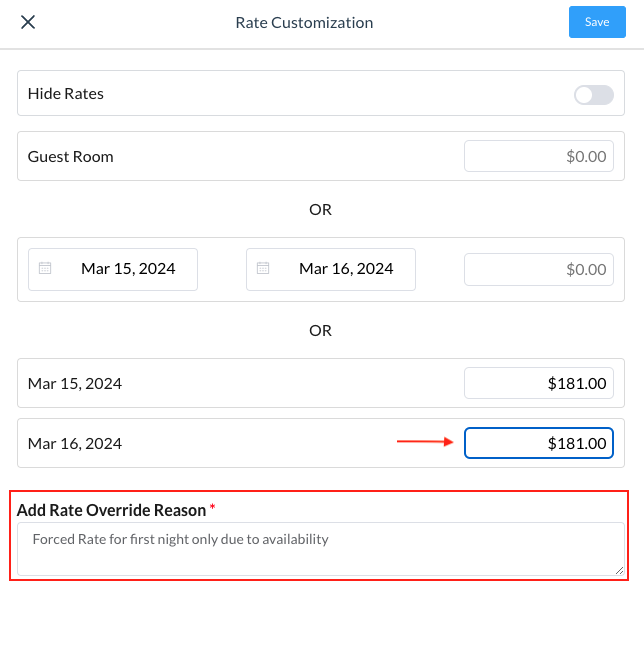Screen dimensions: 644x663
Task: Click the date range $0.00 rate field
Action: coord(539,269)
